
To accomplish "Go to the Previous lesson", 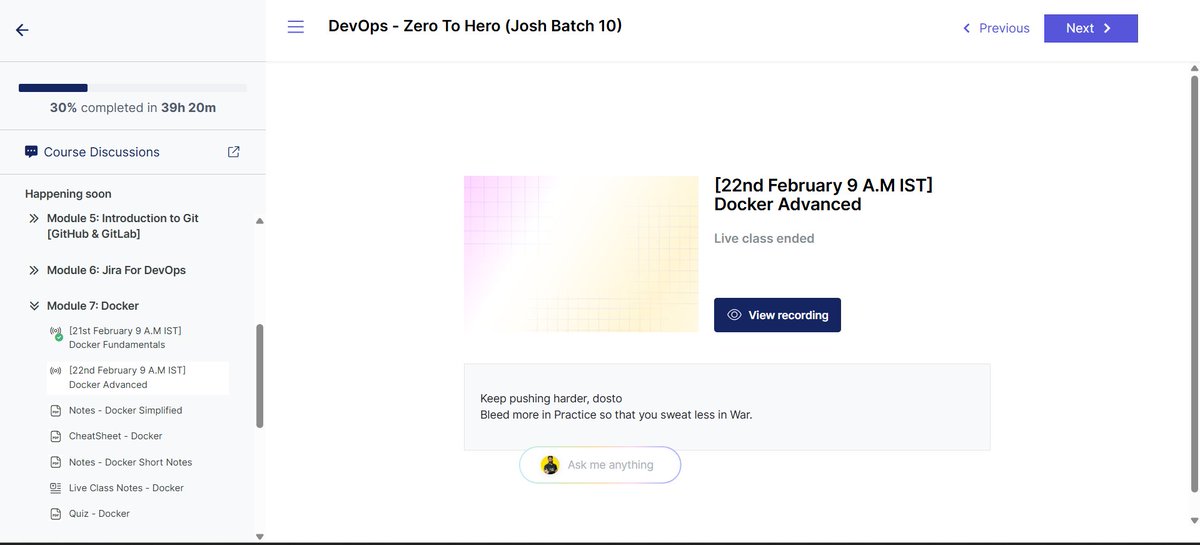I will 995,28.
